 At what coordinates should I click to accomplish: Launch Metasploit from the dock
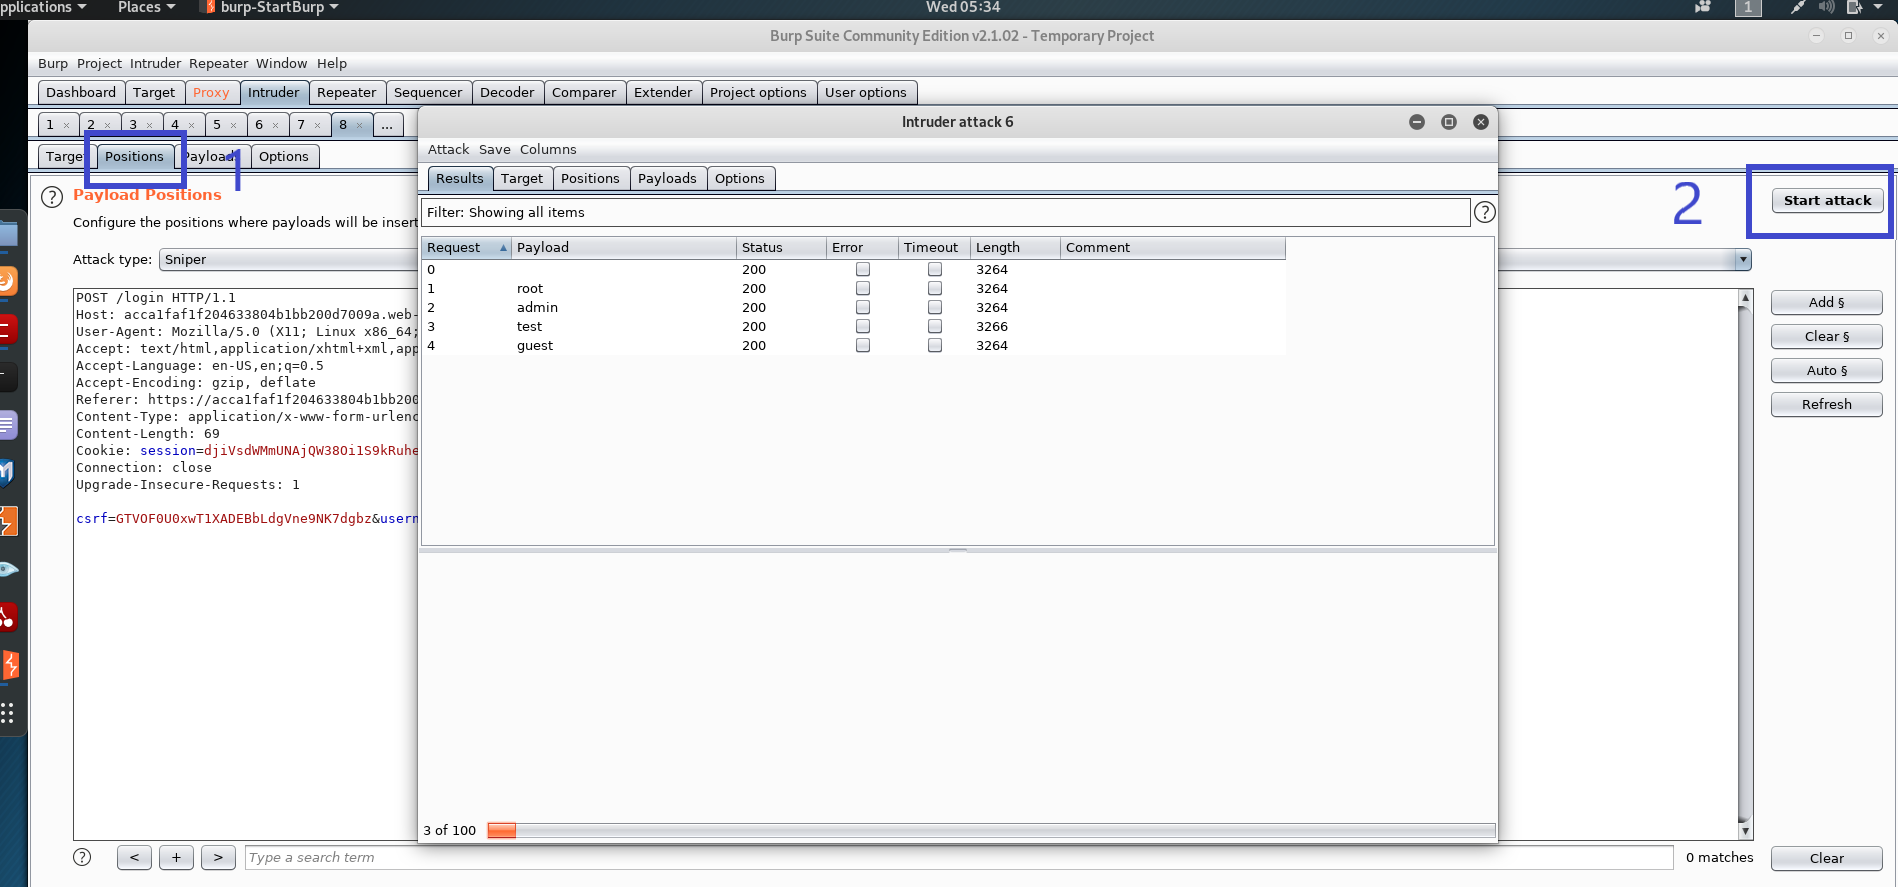7,472
